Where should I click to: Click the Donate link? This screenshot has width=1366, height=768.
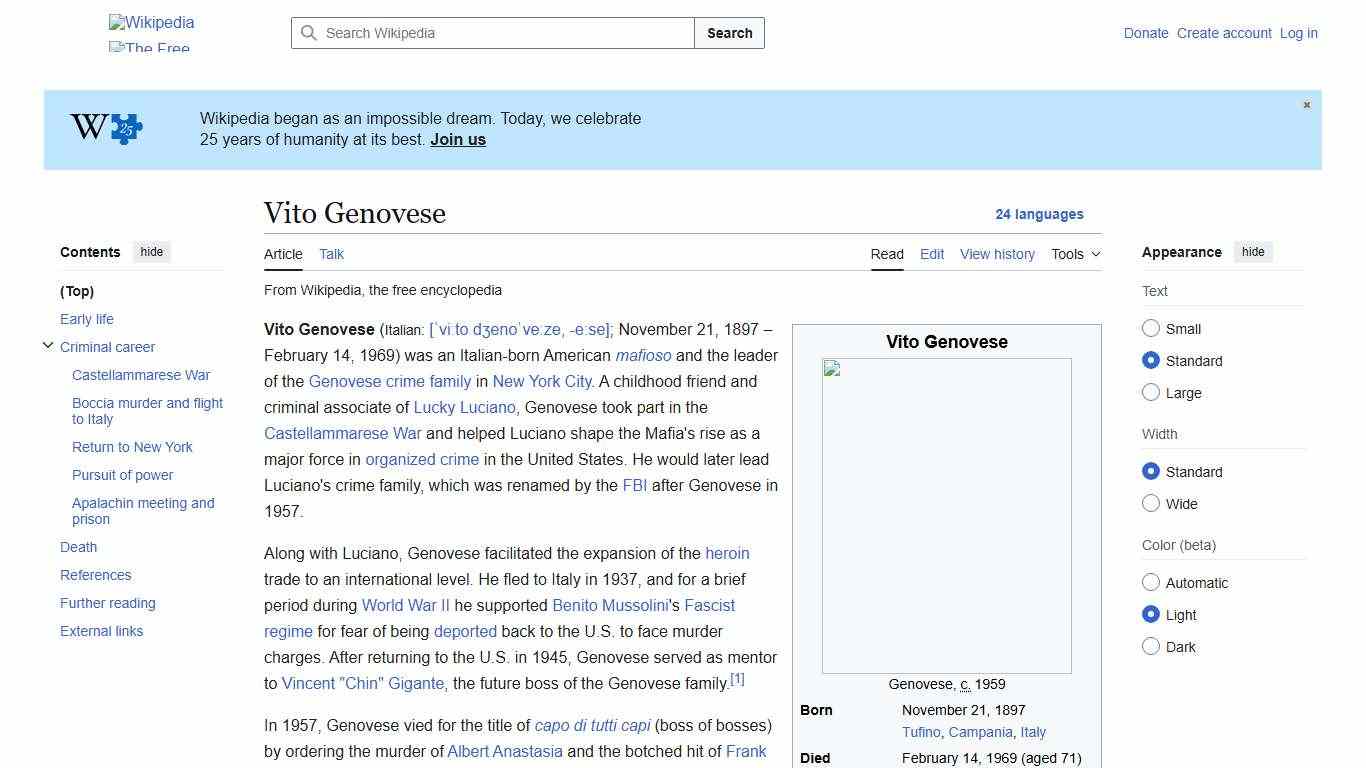(x=1146, y=33)
